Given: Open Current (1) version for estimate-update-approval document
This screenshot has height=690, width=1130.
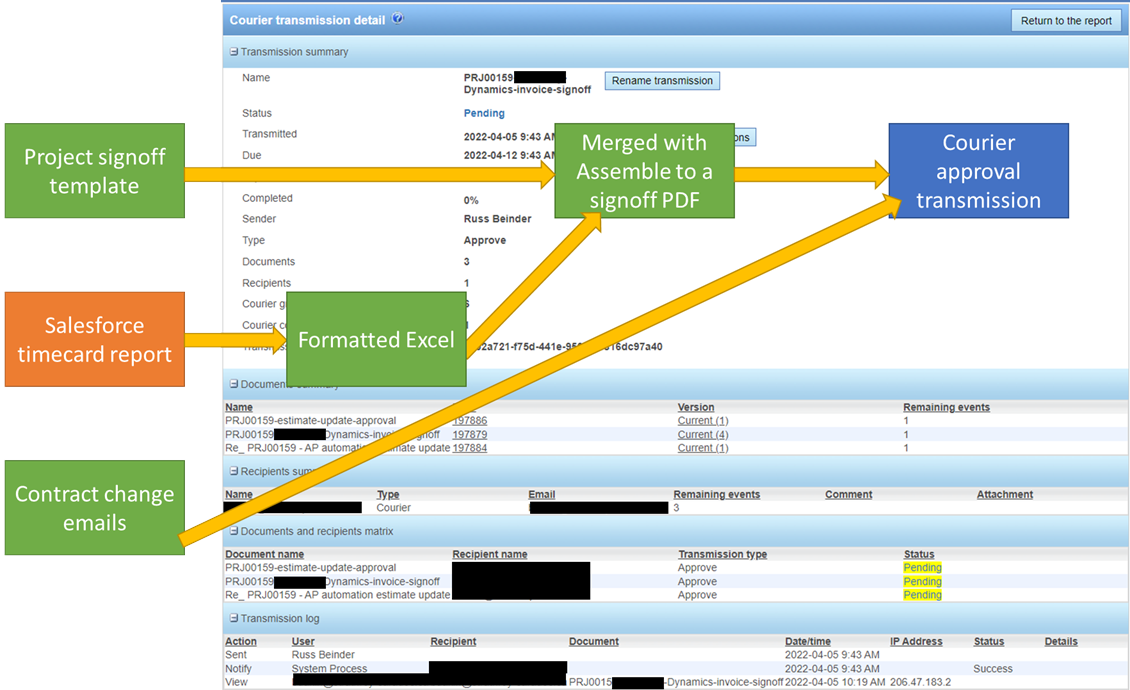Looking at the screenshot, I should [x=703, y=421].
